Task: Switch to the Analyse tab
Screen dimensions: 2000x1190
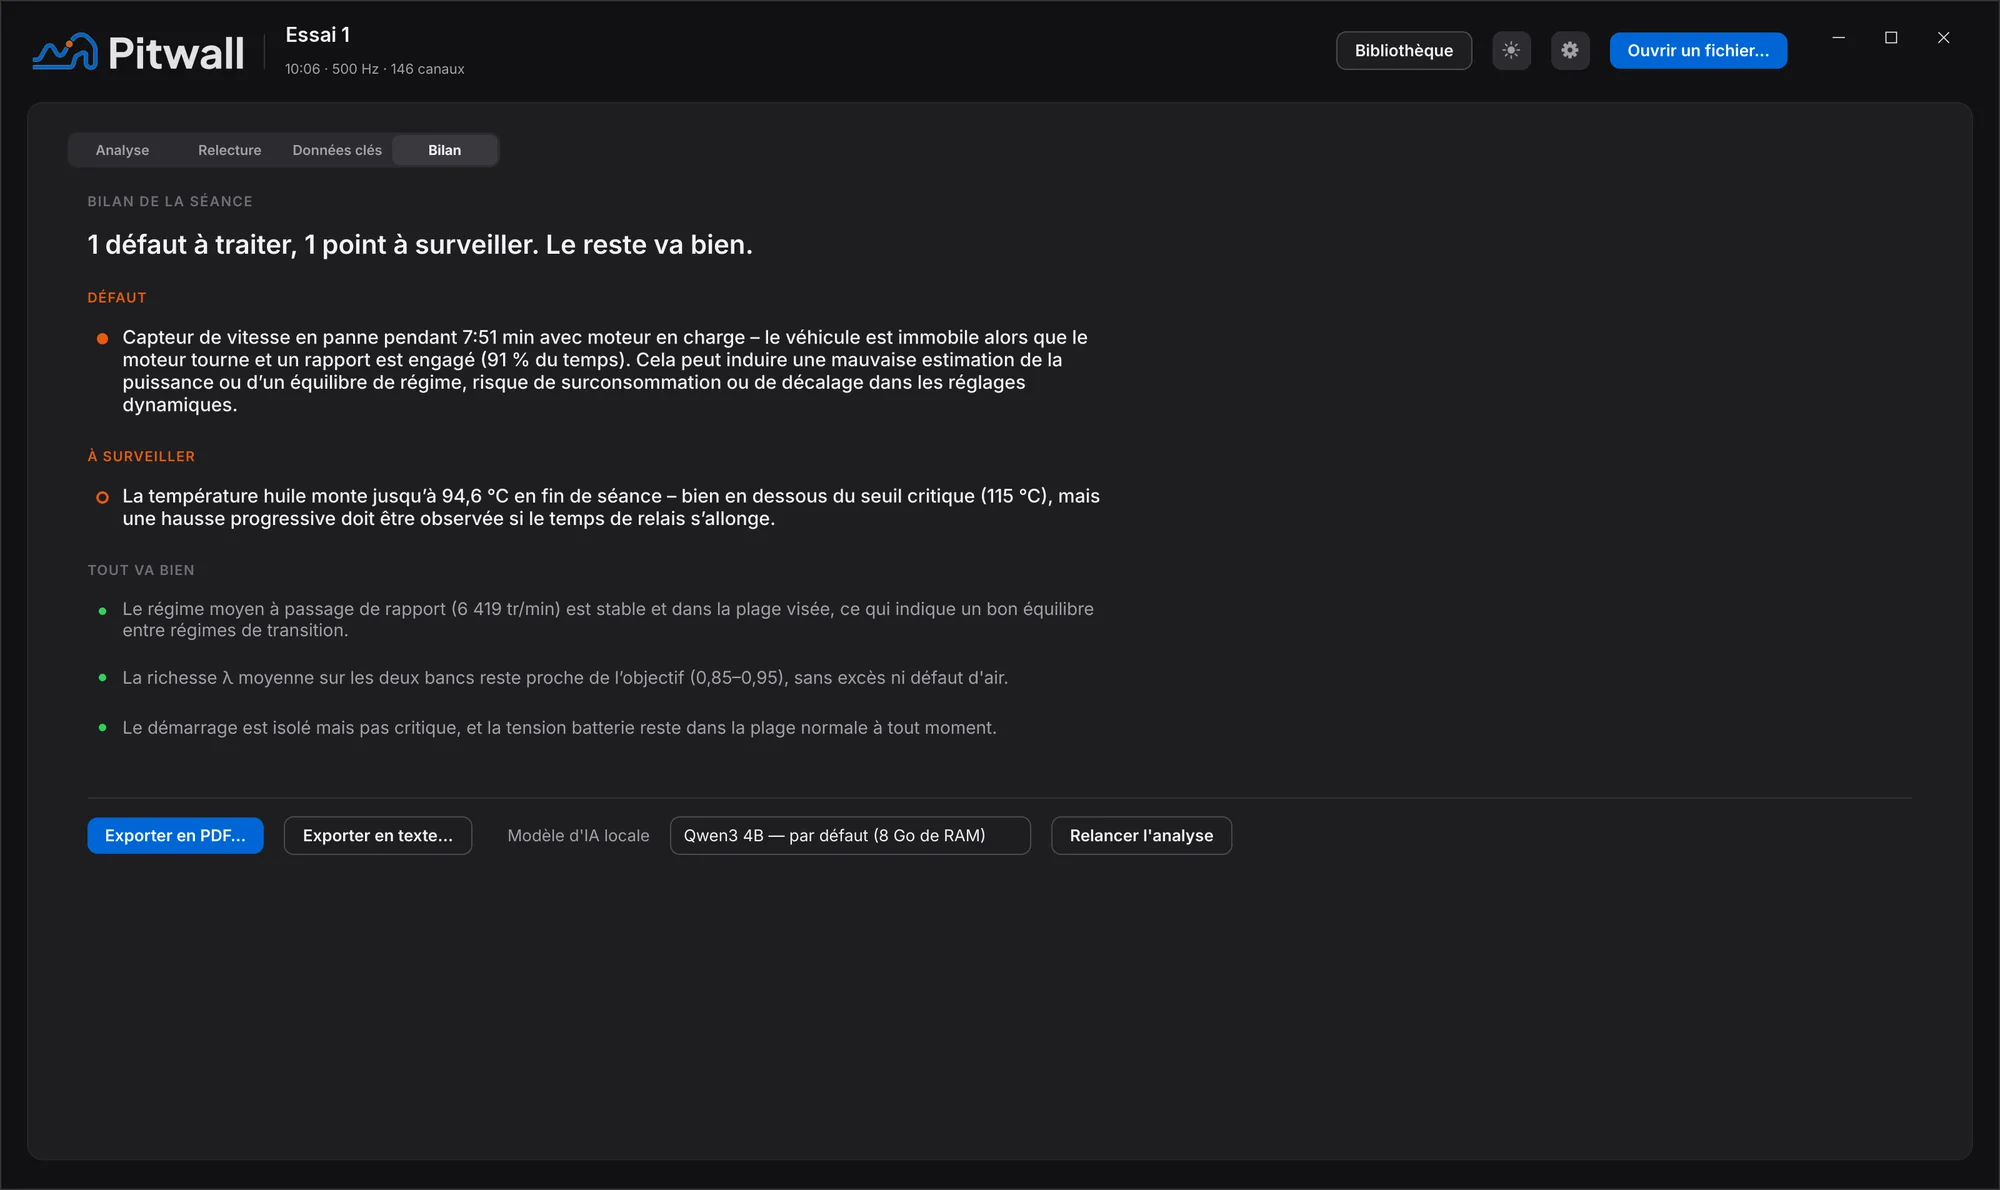Action: (122, 150)
